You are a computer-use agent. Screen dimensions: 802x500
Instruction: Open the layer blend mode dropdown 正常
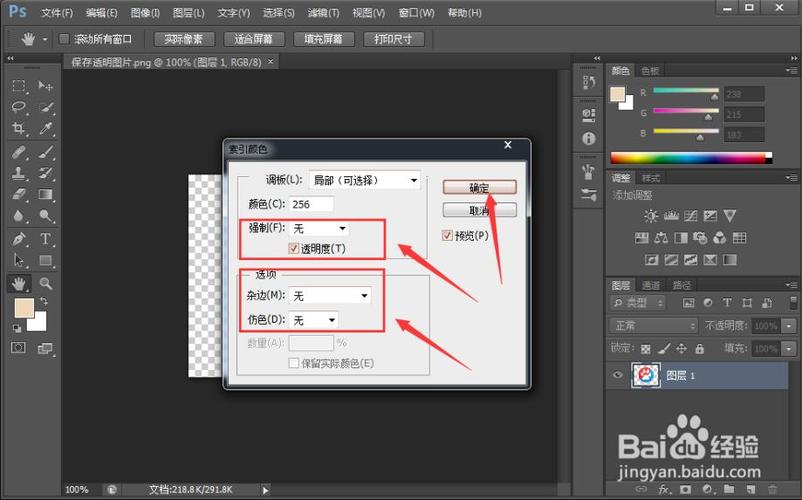click(653, 326)
